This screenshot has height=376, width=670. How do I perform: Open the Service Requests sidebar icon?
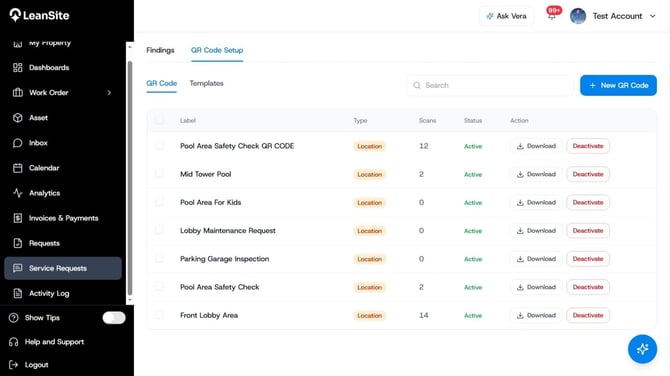(x=18, y=268)
